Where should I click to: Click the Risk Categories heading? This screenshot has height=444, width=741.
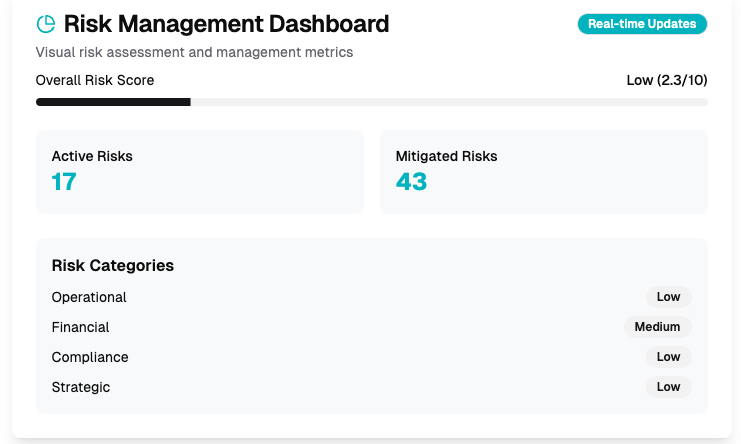pyautogui.click(x=113, y=266)
